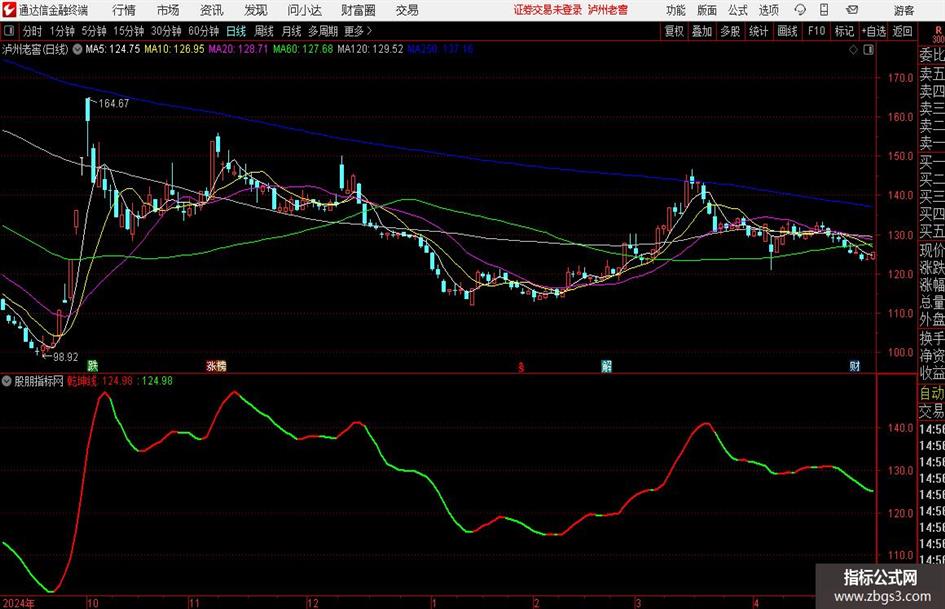Click the 164.67 high price label

pos(113,104)
